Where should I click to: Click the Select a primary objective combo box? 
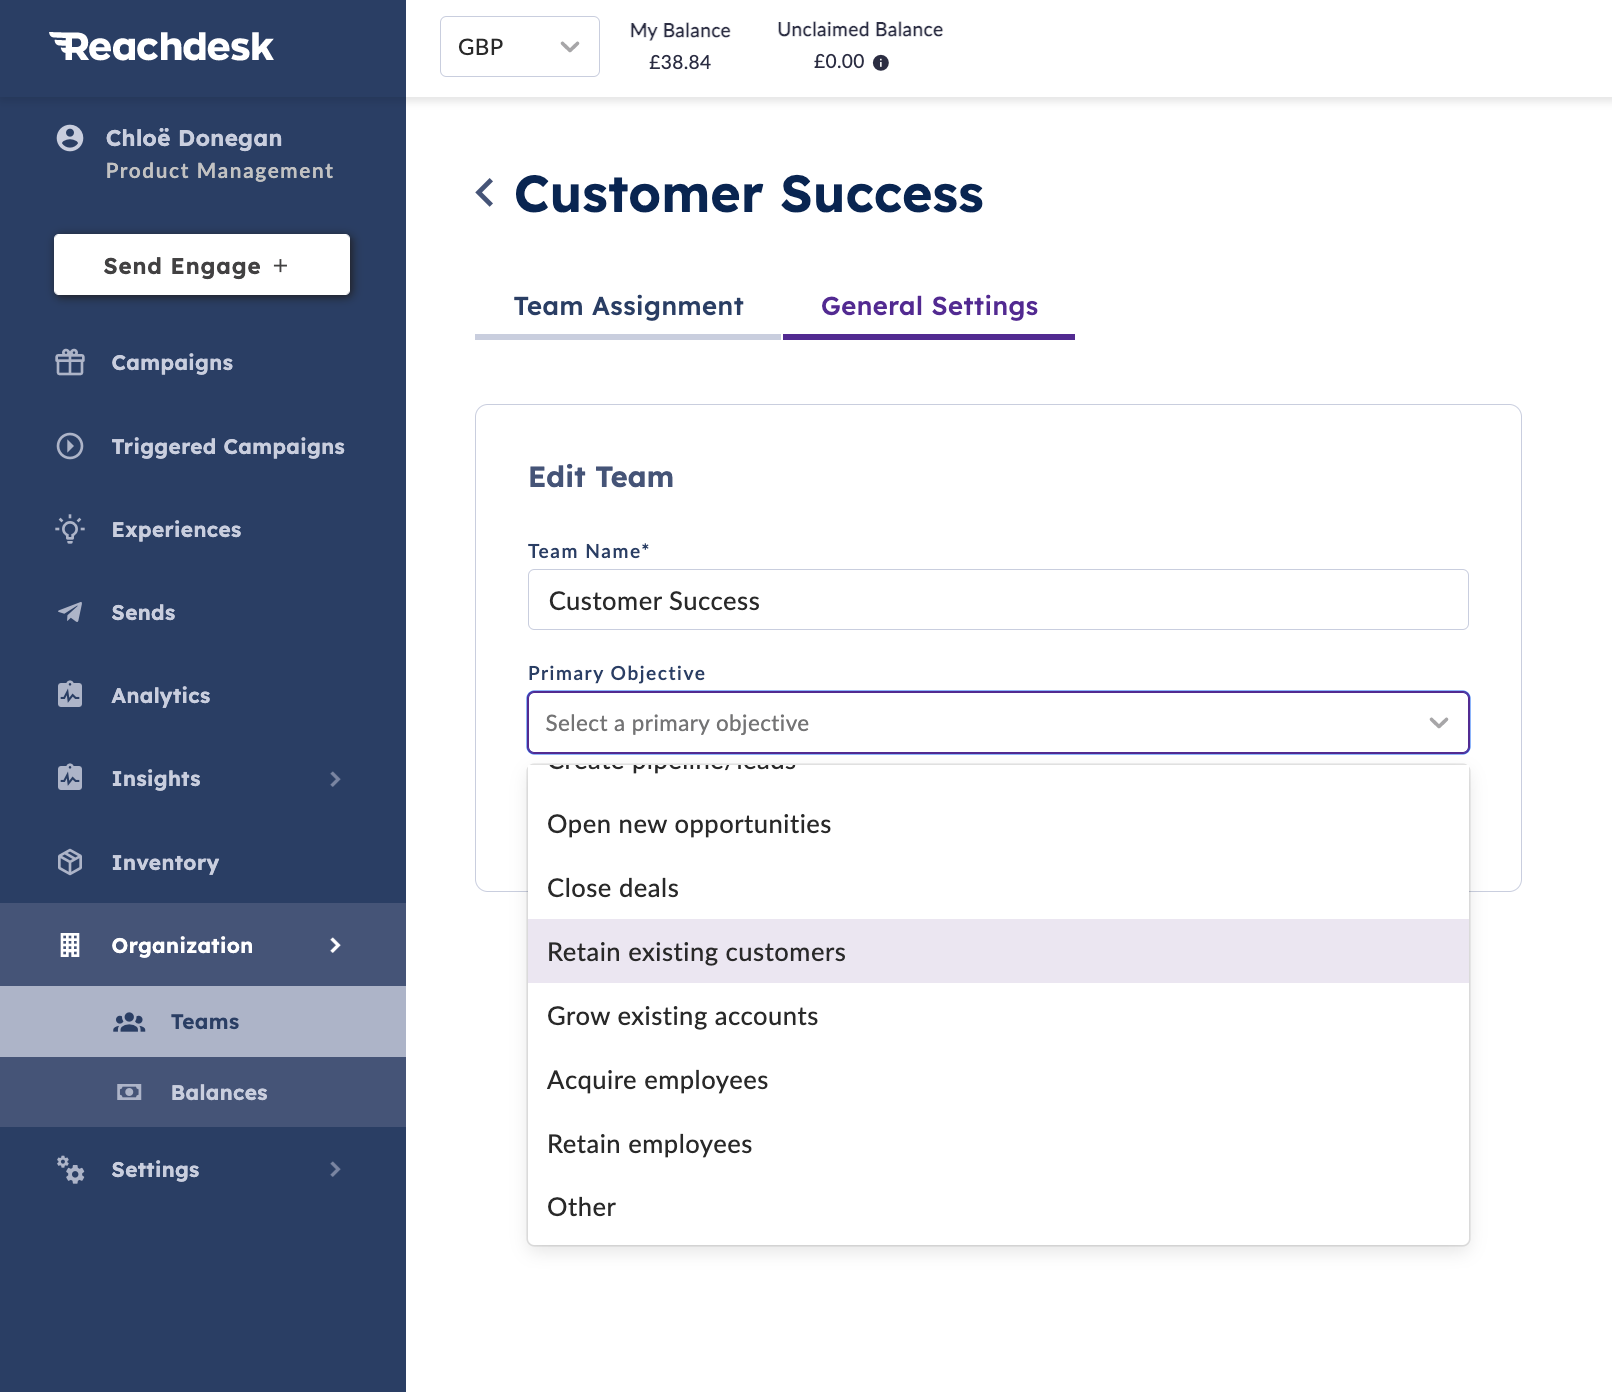coord(998,723)
